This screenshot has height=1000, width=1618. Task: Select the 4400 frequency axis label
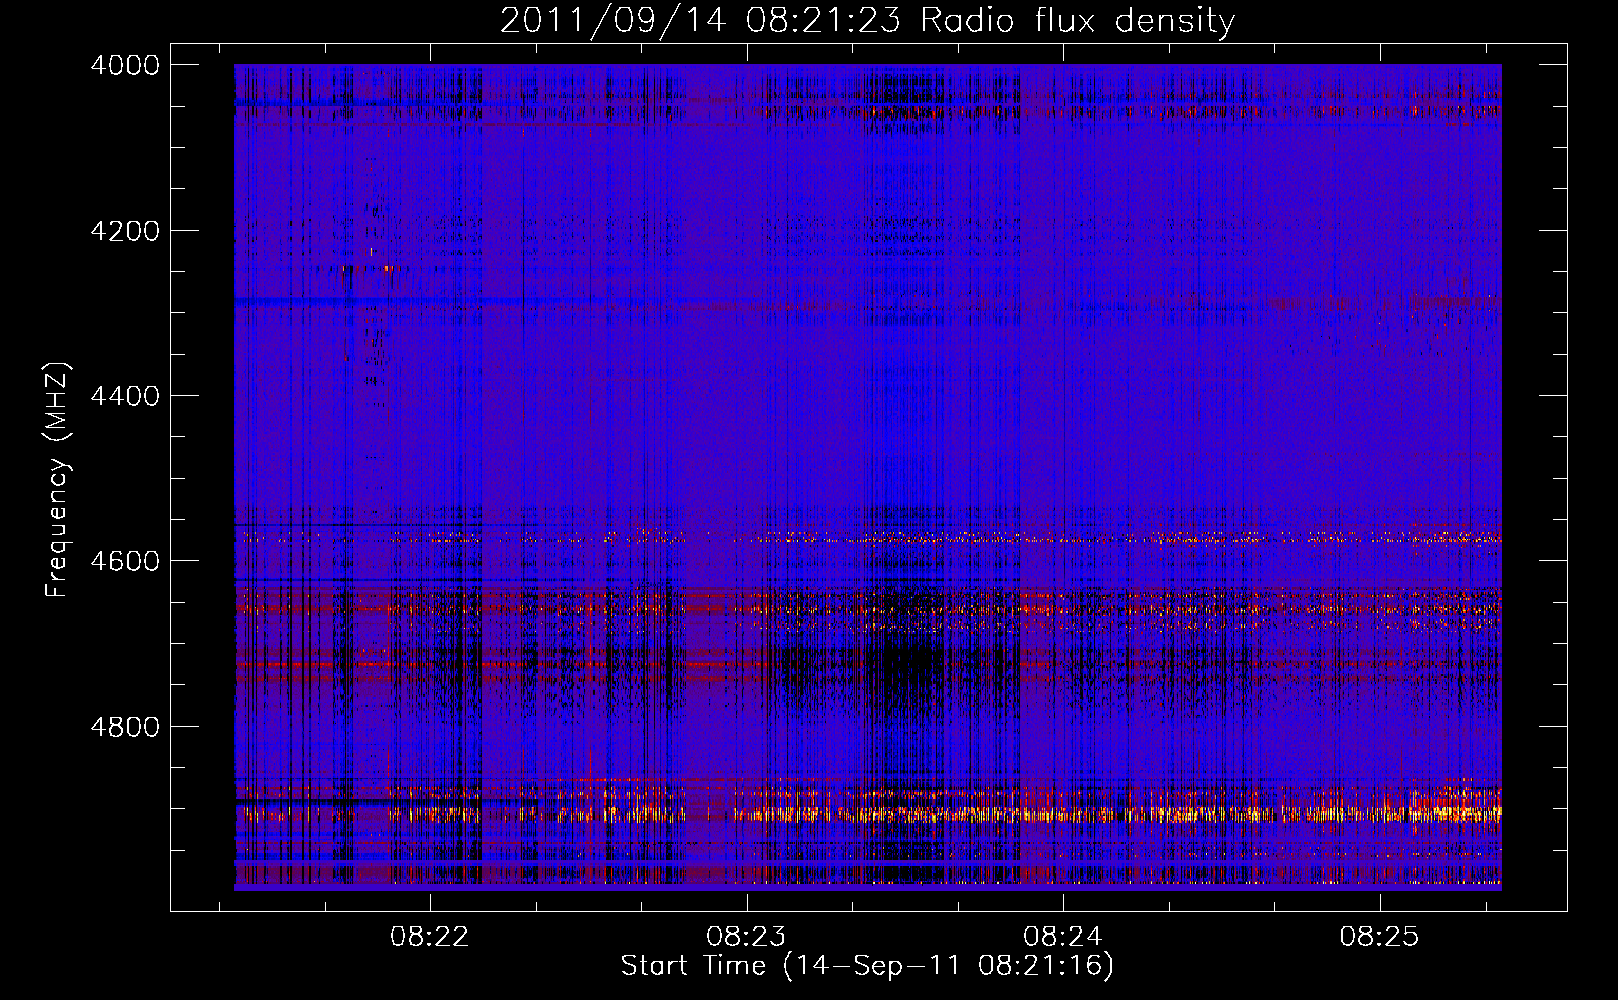click(125, 396)
